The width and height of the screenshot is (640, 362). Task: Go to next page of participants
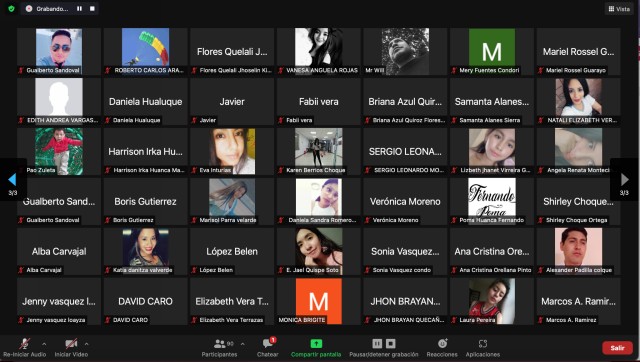[624, 179]
